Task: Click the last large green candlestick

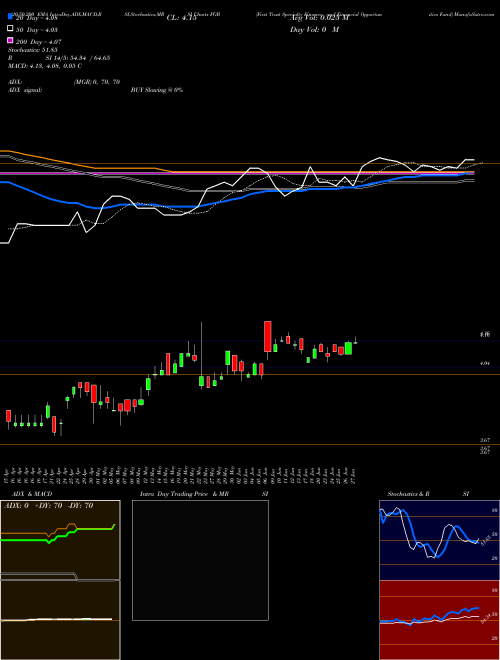Action: [x=348, y=349]
